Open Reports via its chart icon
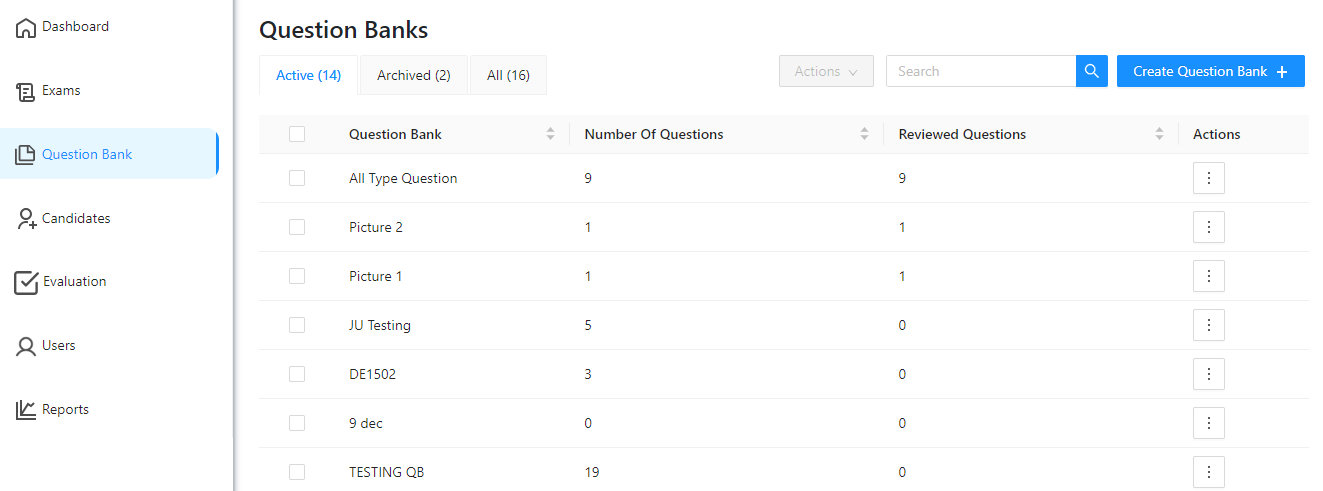The image size is (1323, 491). [x=26, y=410]
